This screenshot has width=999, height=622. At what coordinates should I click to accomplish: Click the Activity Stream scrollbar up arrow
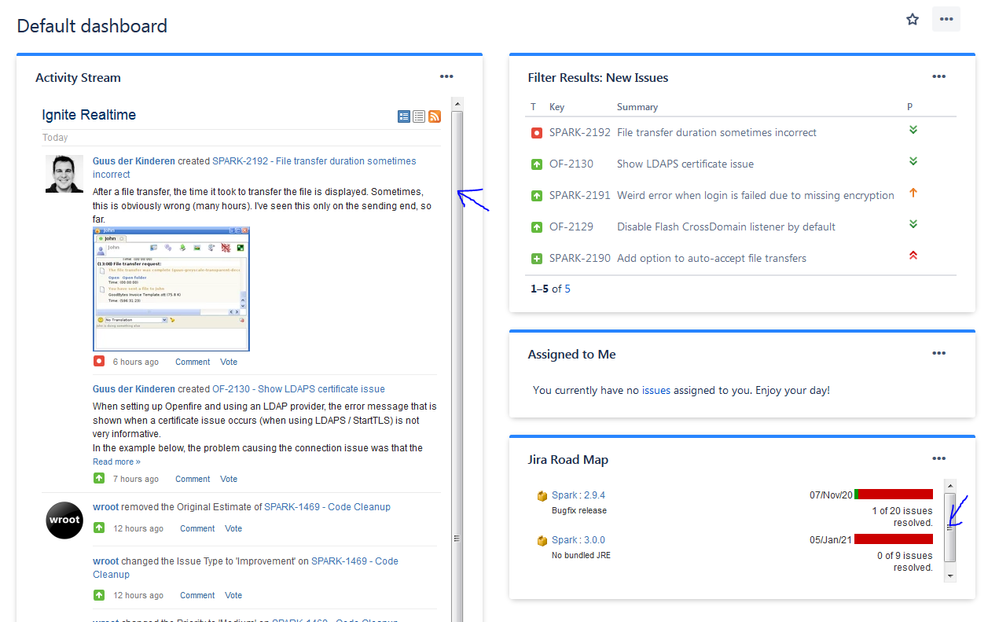(457, 104)
